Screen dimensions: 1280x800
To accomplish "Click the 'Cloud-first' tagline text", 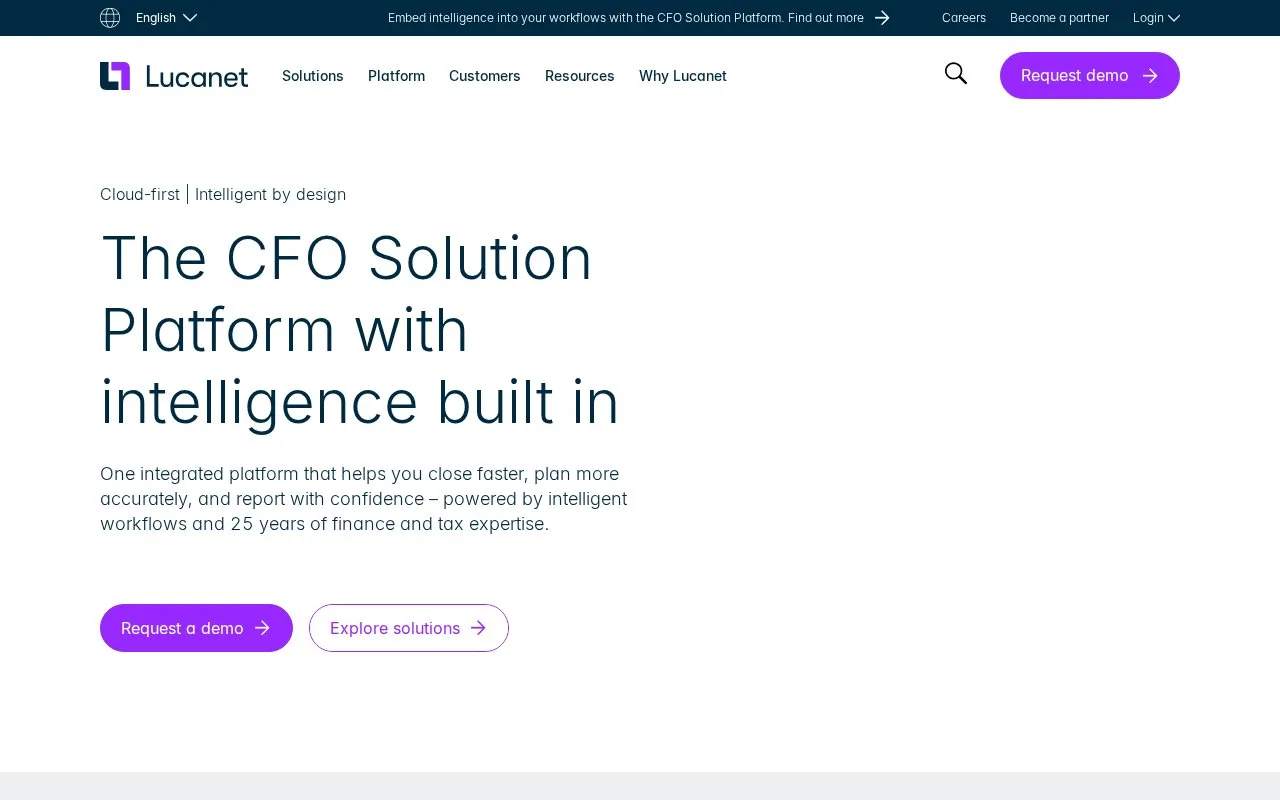I will [x=140, y=194].
